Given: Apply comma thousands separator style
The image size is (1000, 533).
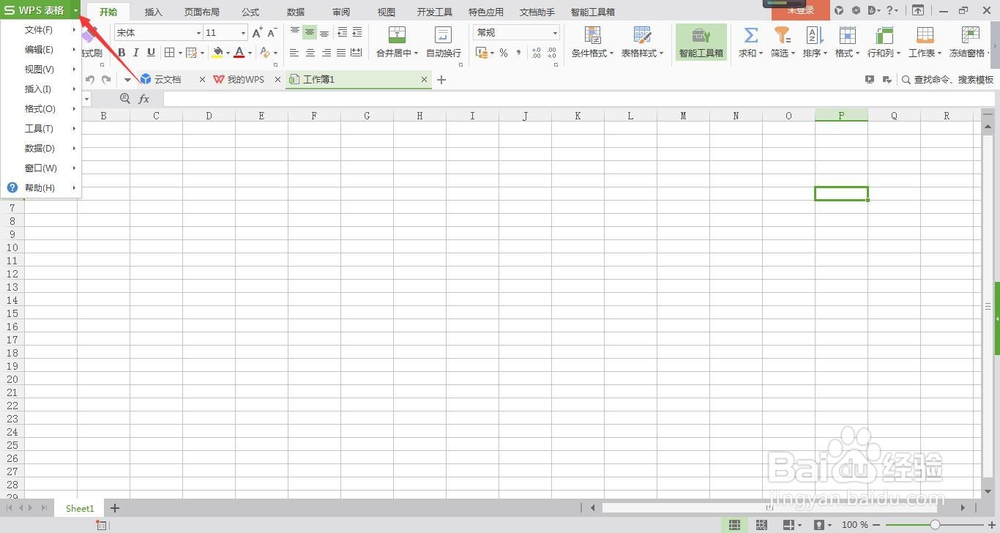Looking at the screenshot, I should (x=518, y=53).
